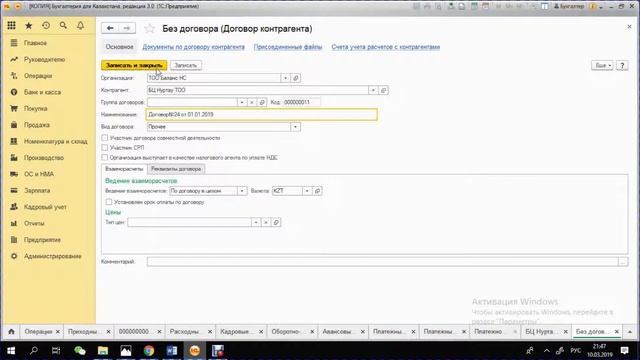Open Счета учета расчетов с контрагентами link

[x=386, y=47]
